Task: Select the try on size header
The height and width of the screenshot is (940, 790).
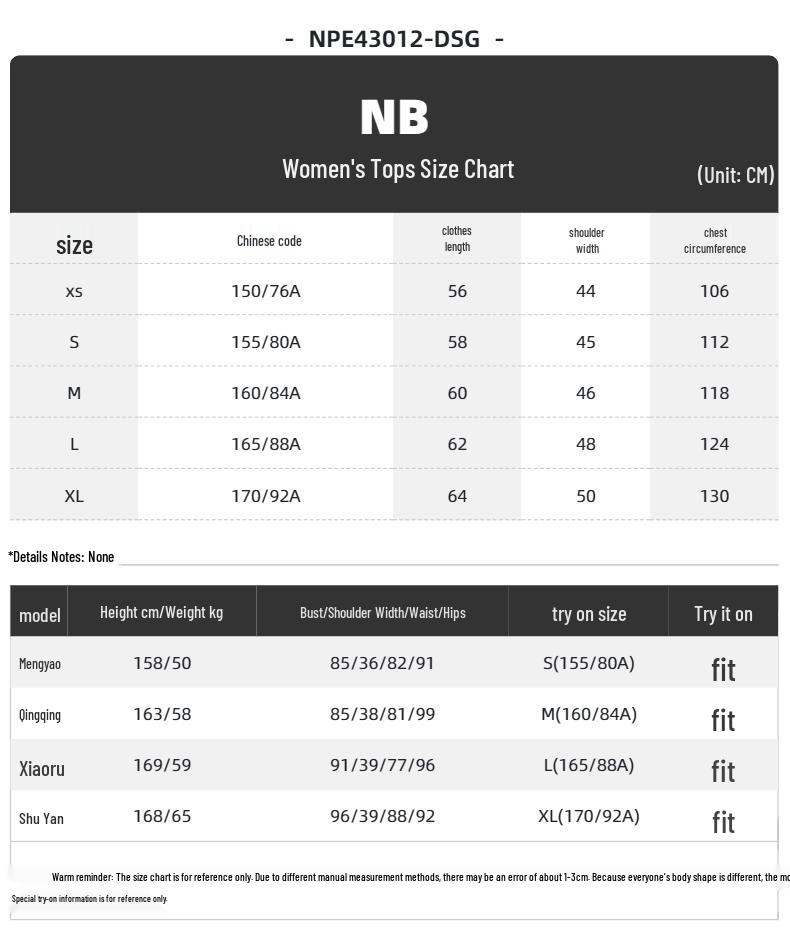Action: coord(589,614)
